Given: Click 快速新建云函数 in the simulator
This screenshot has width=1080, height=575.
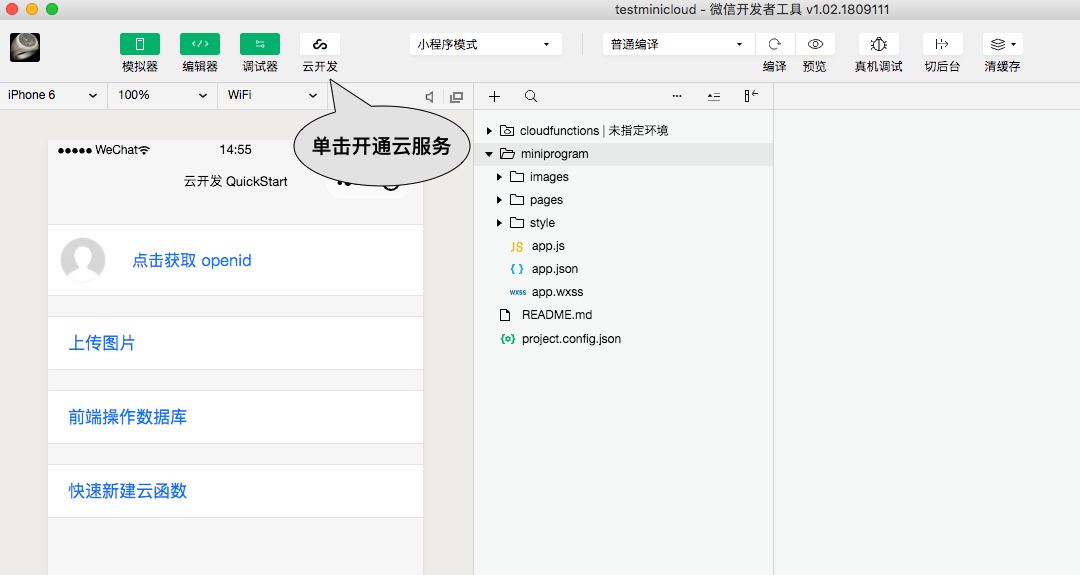Looking at the screenshot, I should pyautogui.click(x=127, y=491).
